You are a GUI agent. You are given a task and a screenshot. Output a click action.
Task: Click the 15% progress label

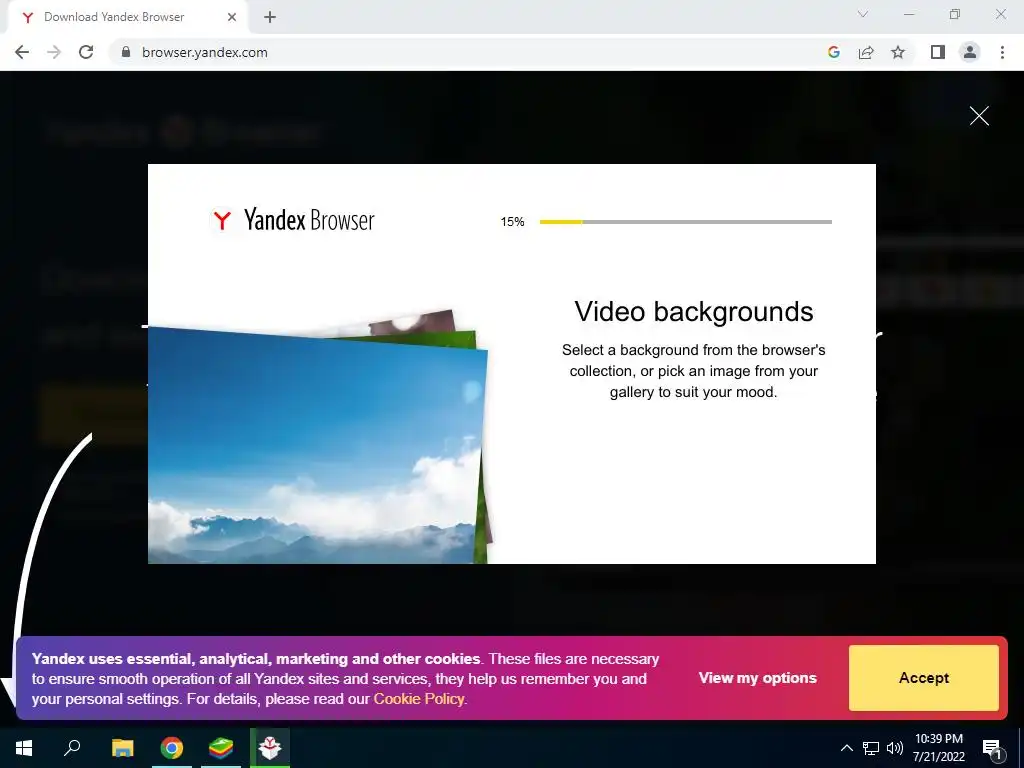click(513, 222)
